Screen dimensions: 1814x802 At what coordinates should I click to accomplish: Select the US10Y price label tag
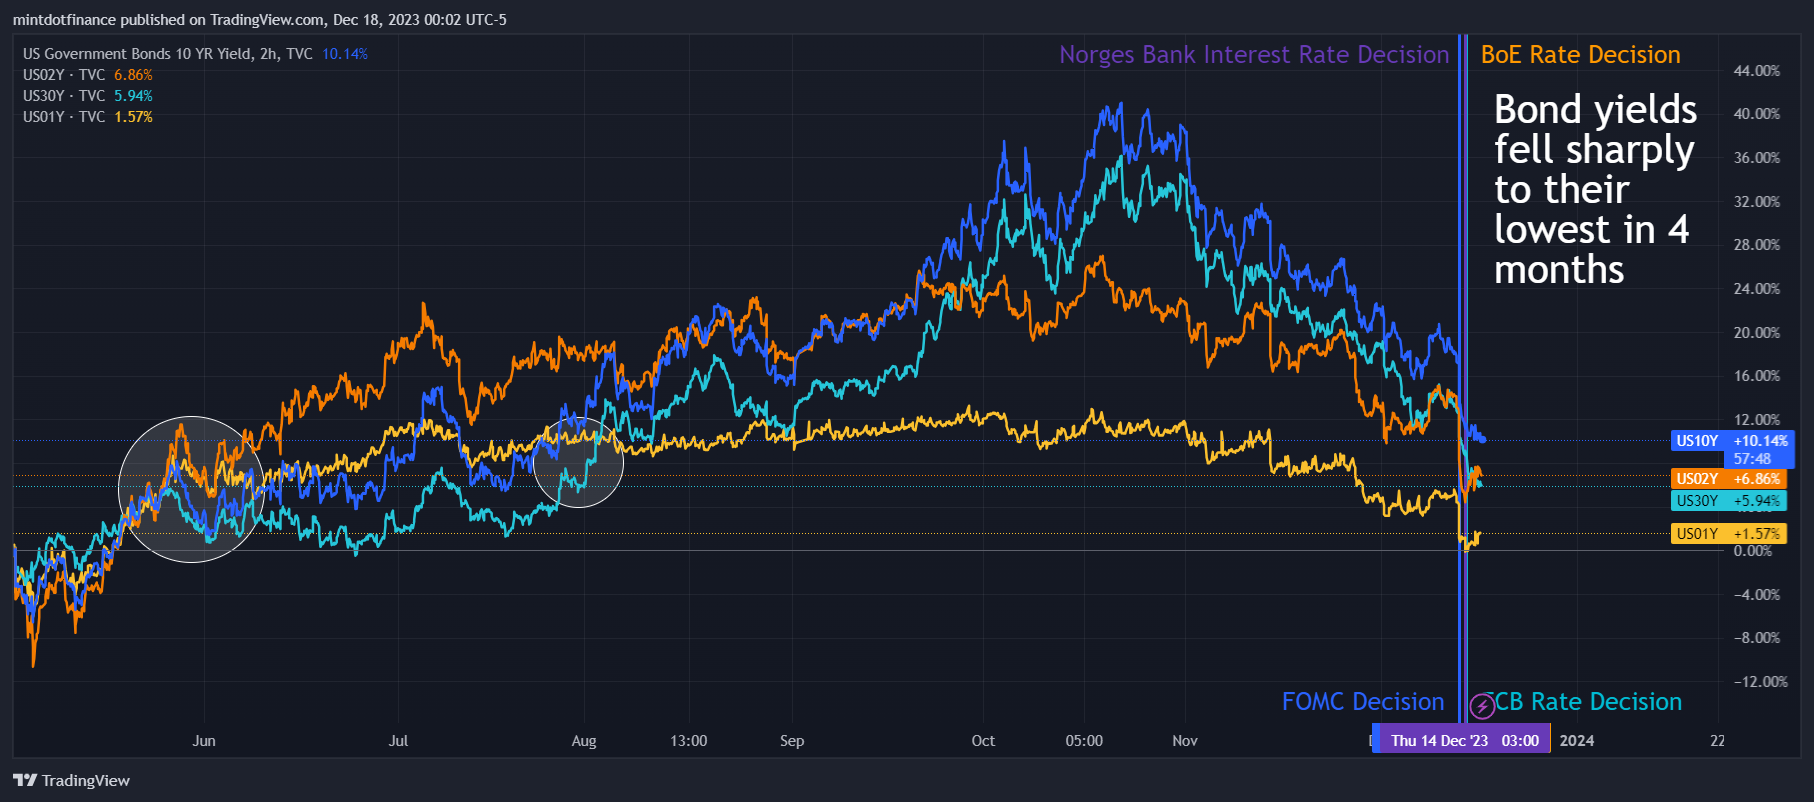[1732, 441]
